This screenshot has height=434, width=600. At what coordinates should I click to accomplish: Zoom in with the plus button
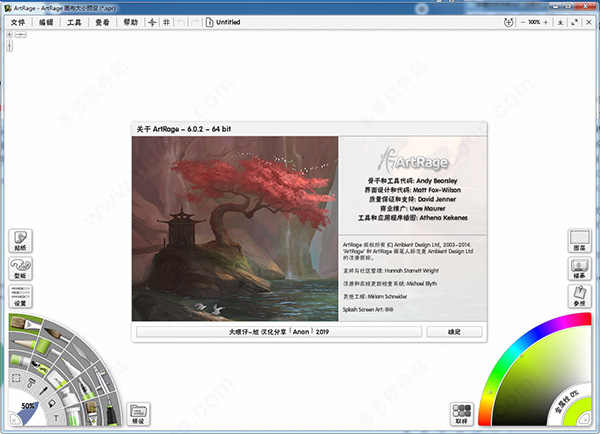click(546, 22)
